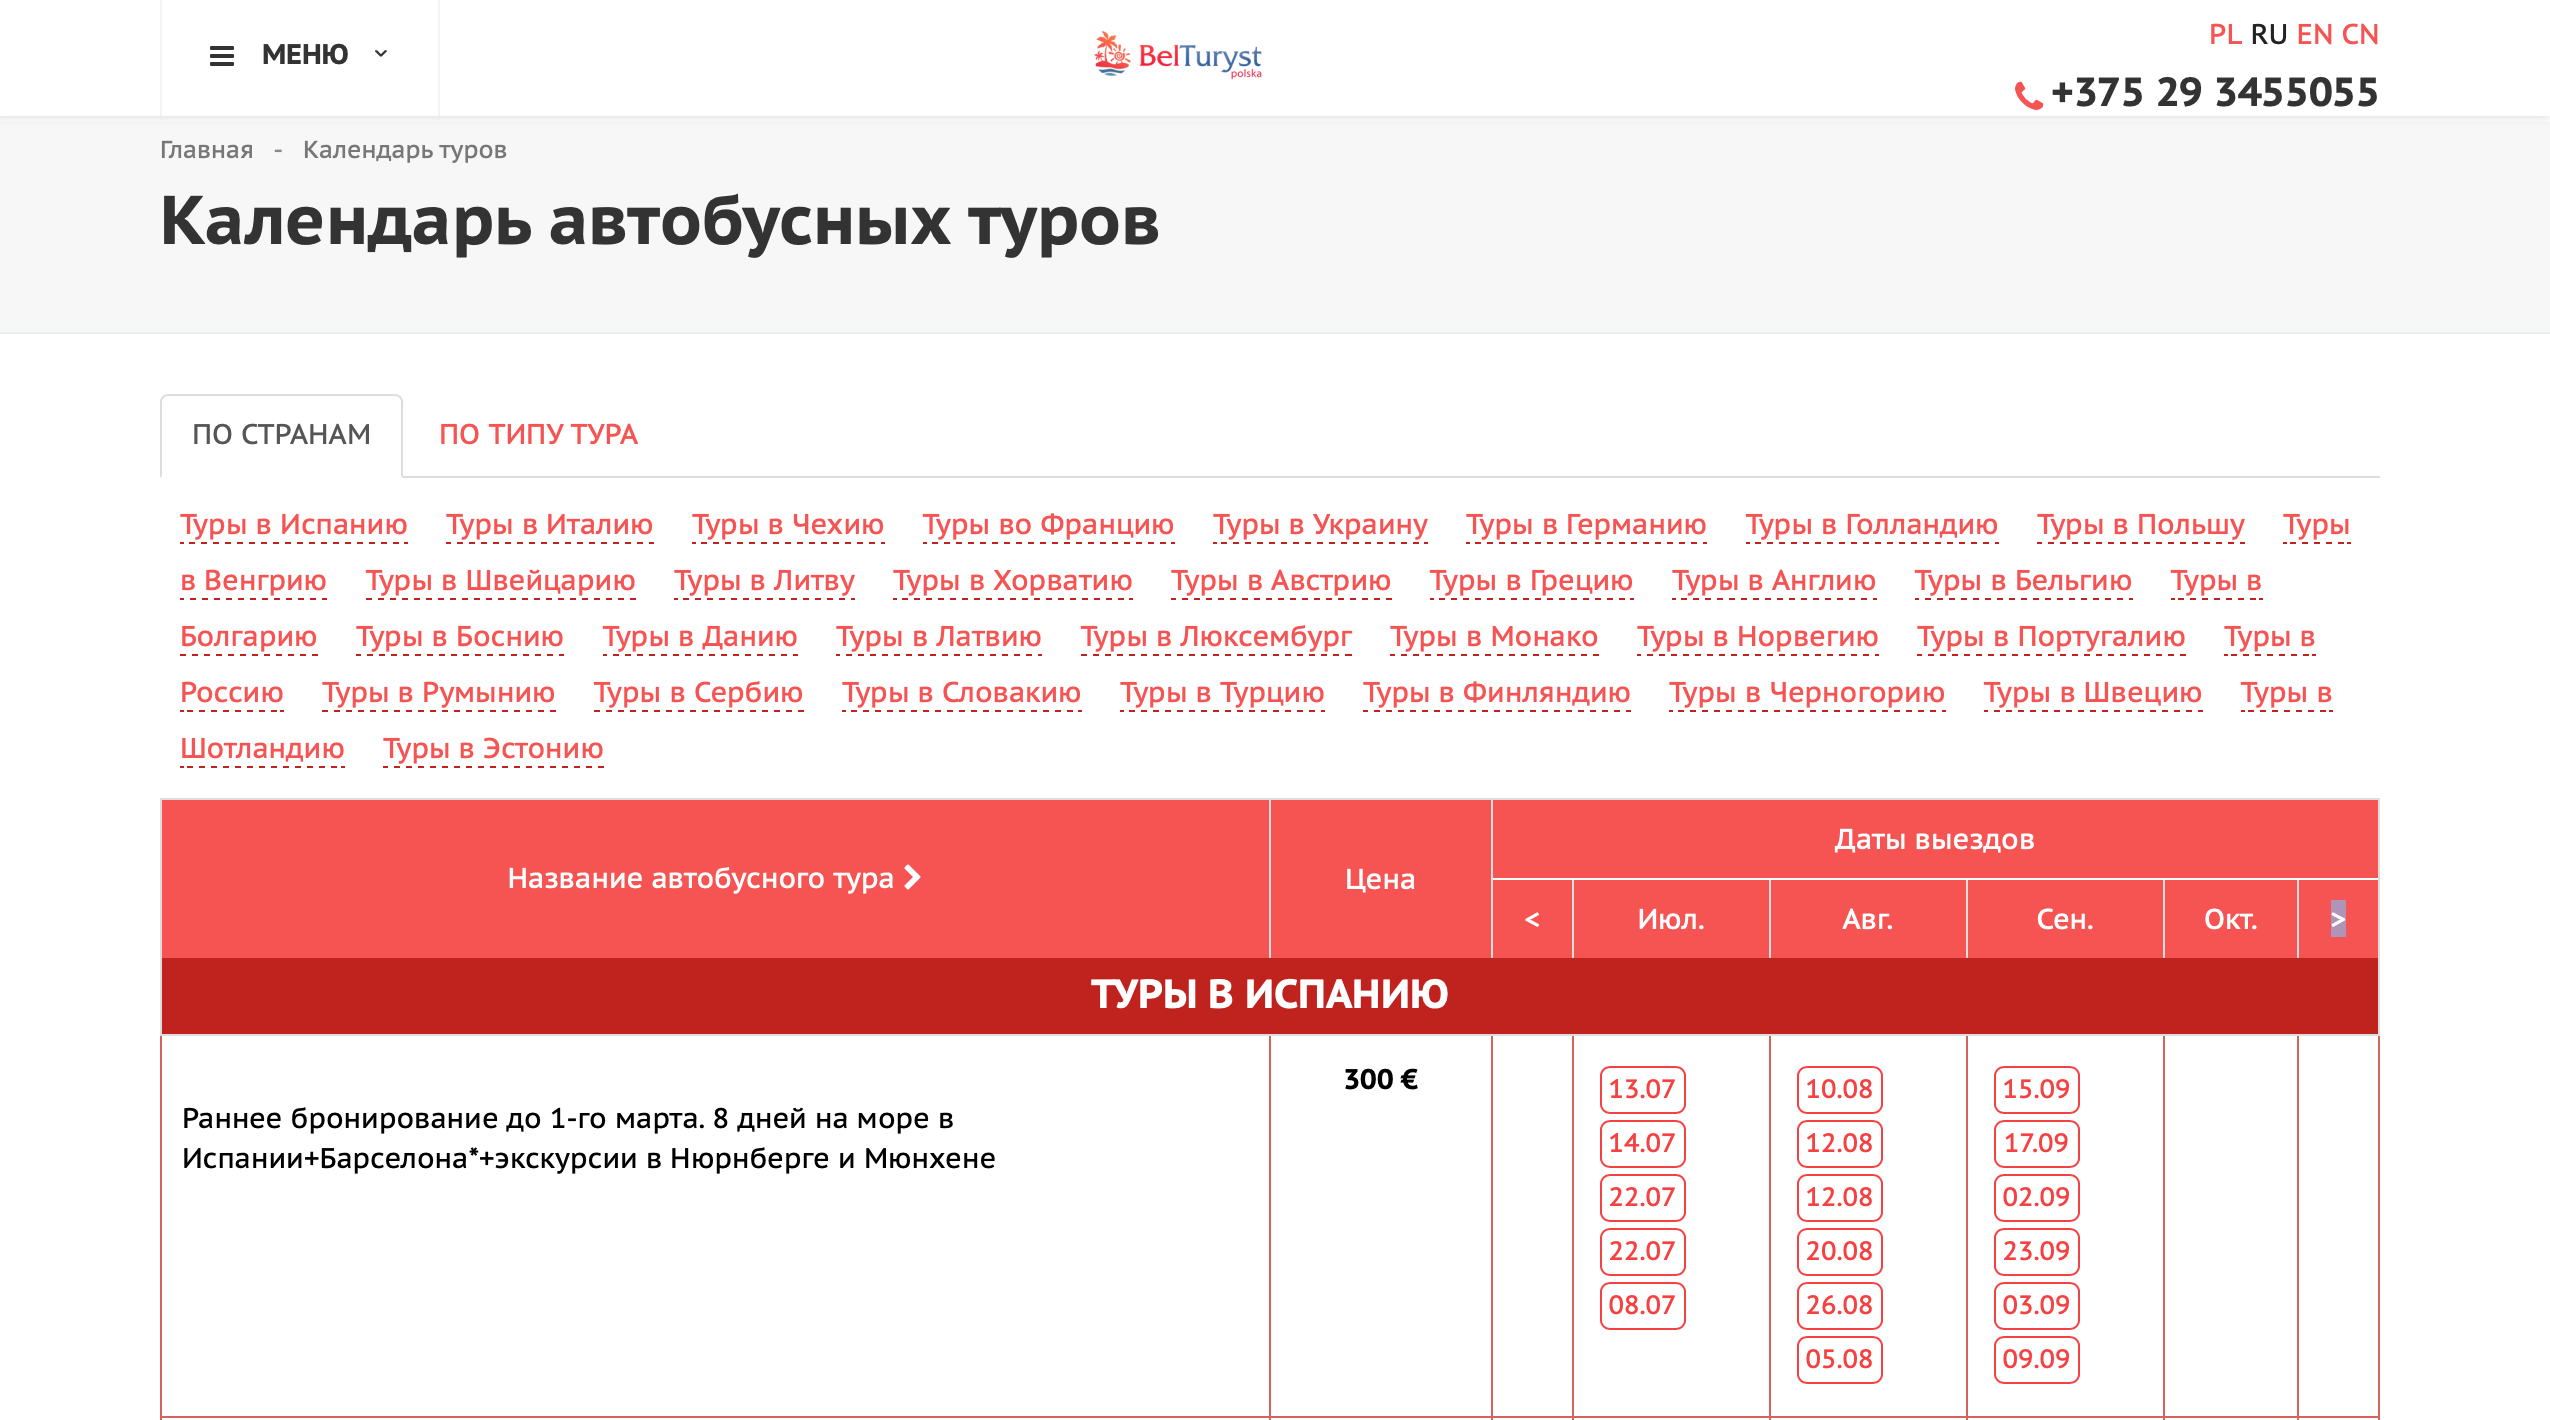Open Туры в Сербию link
2550x1420 pixels.
(698, 692)
